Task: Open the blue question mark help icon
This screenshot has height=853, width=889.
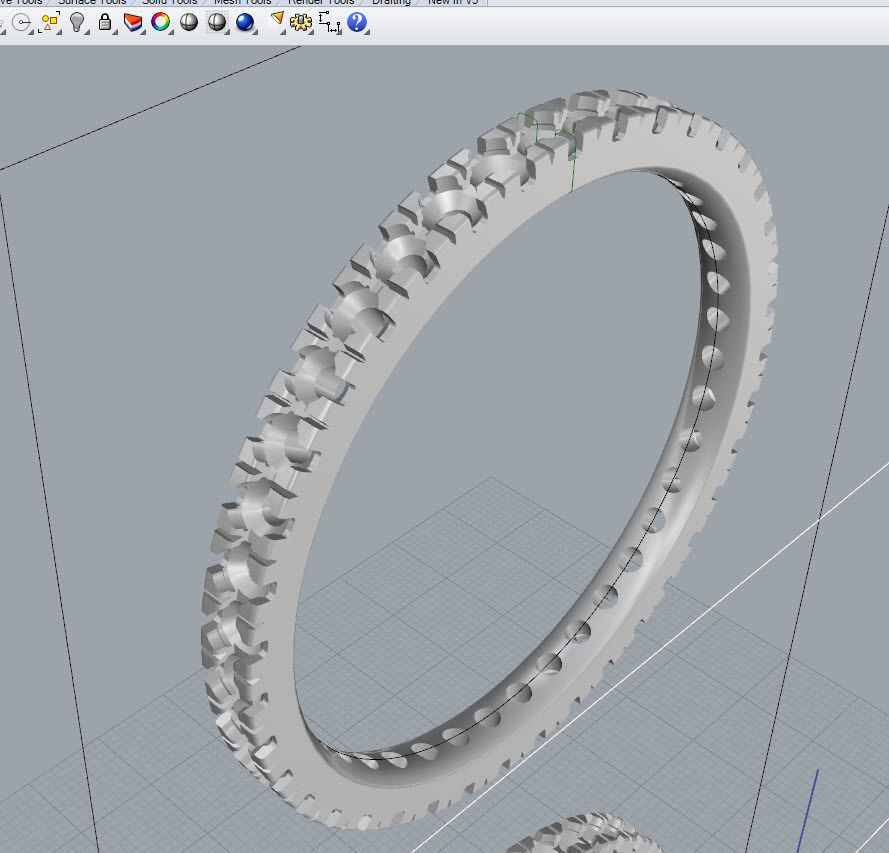Action: click(357, 22)
